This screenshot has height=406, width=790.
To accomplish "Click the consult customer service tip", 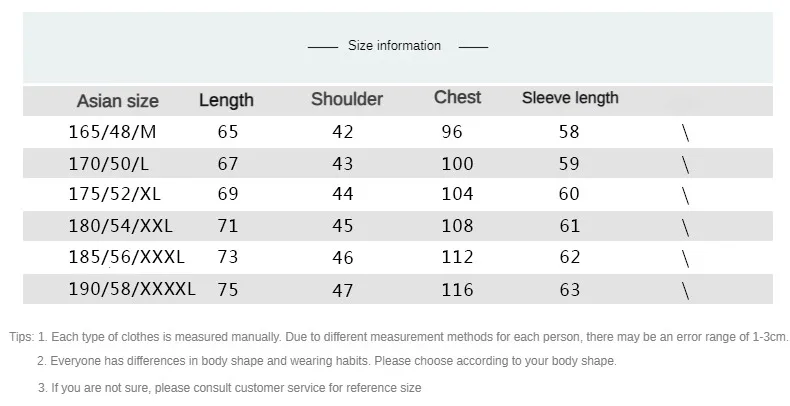I will [x=230, y=388].
